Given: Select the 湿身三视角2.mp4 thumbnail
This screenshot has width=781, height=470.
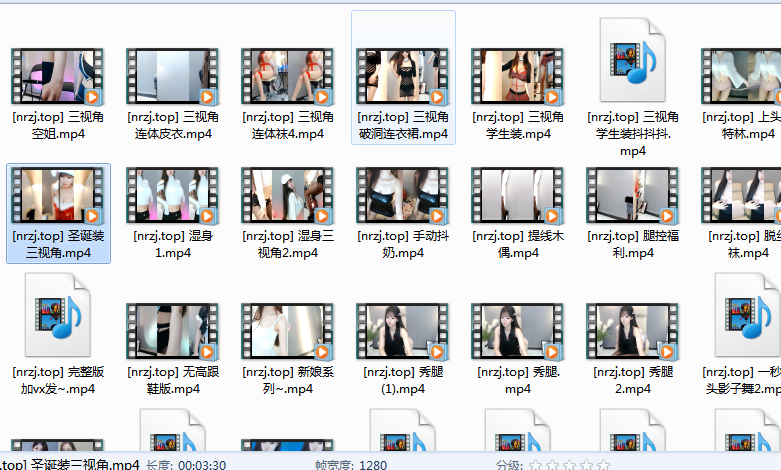Looking at the screenshot, I should [x=287, y=195].
